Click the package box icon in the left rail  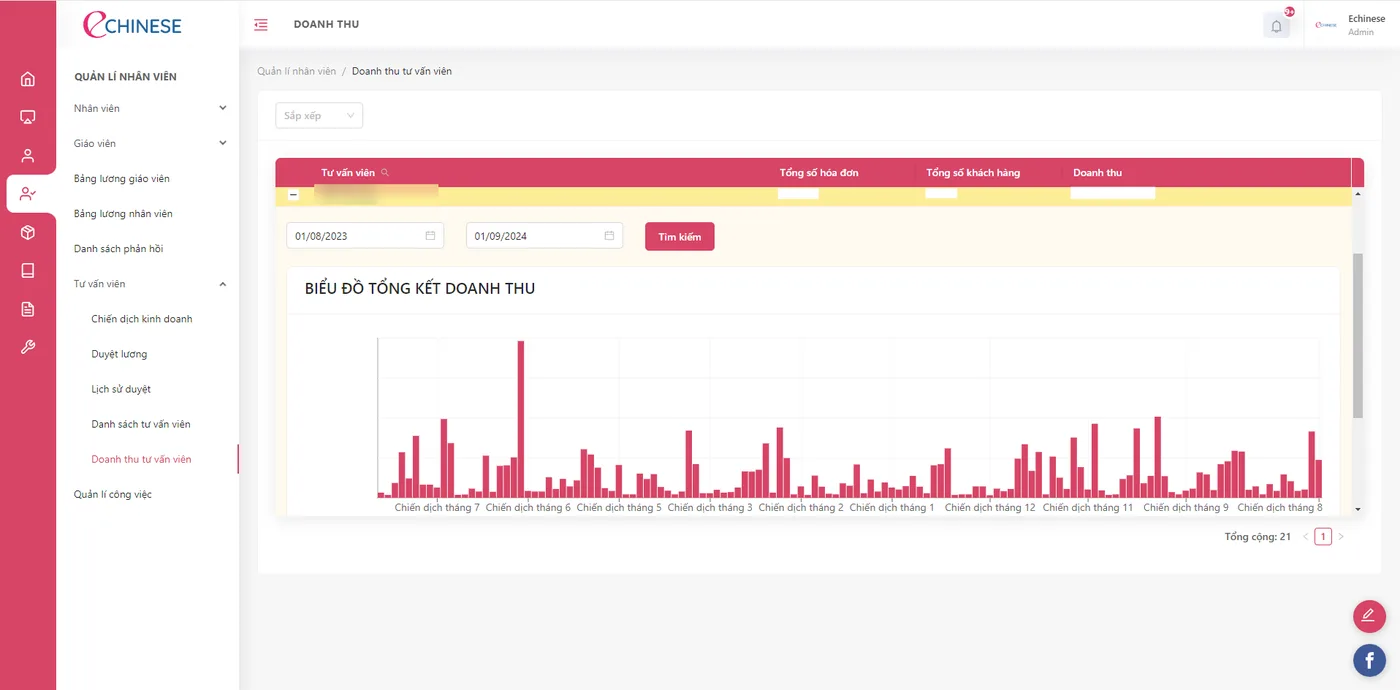[28, 232]
